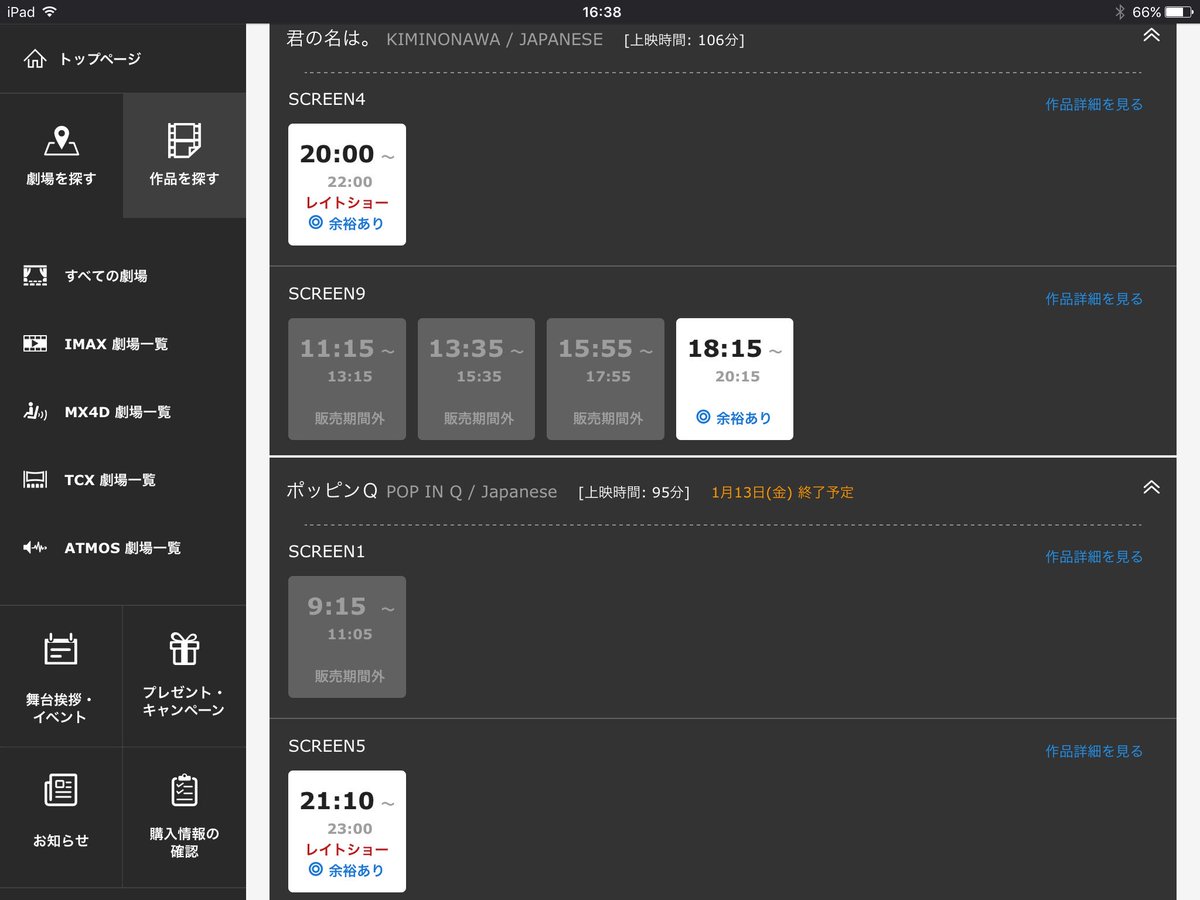Open 作品詳細を見る for SCREEN1

click(1094, 557)
